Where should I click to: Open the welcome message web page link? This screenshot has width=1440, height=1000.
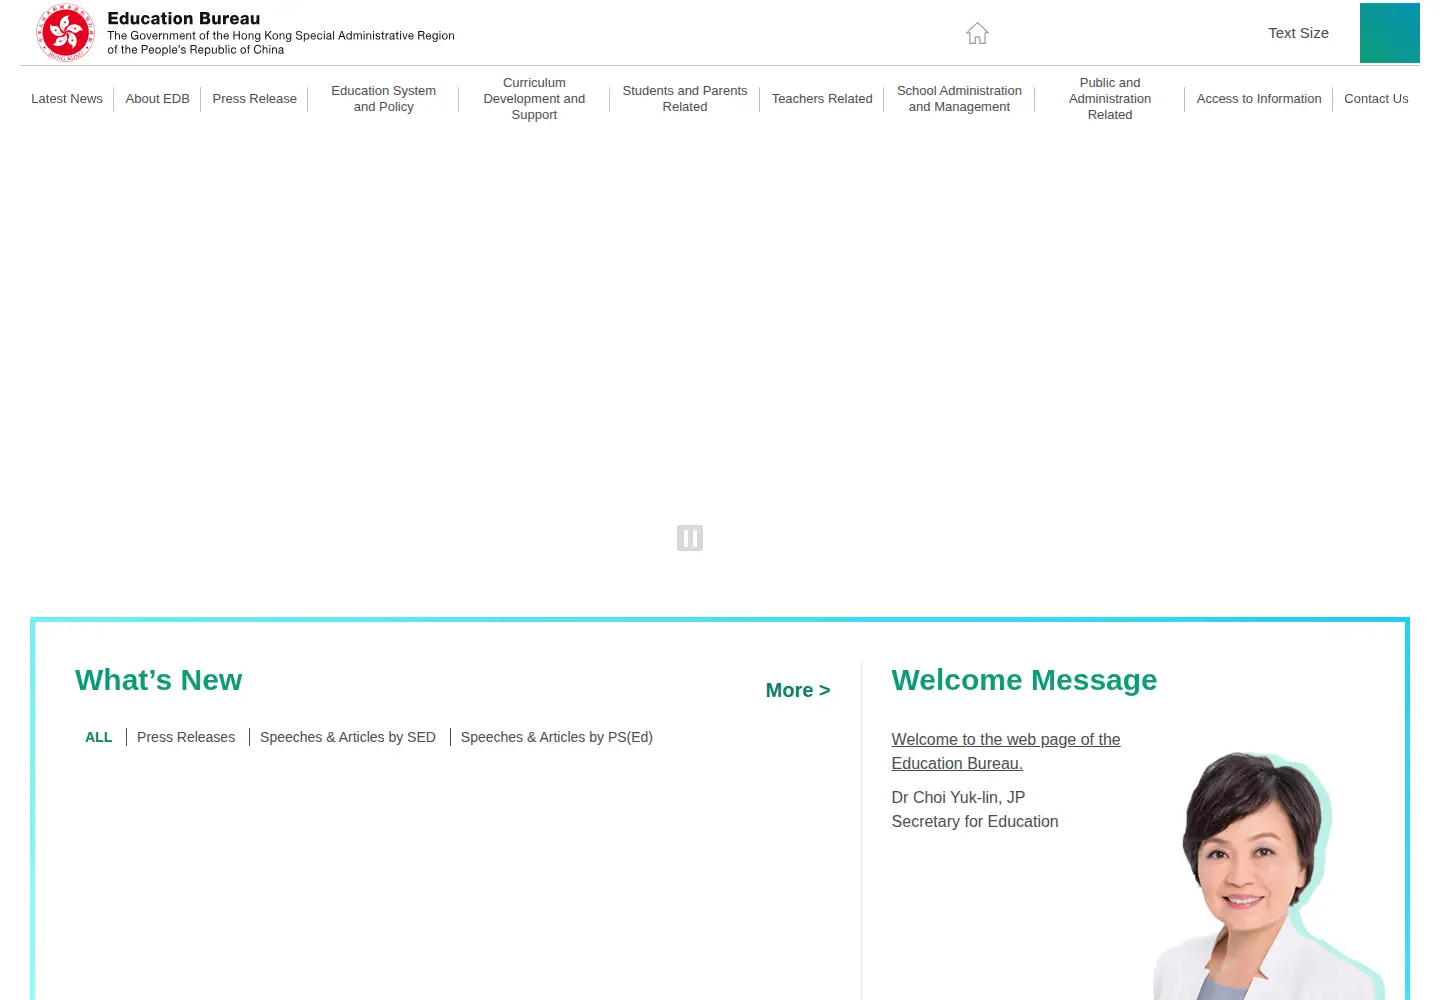pos(1006,751)
